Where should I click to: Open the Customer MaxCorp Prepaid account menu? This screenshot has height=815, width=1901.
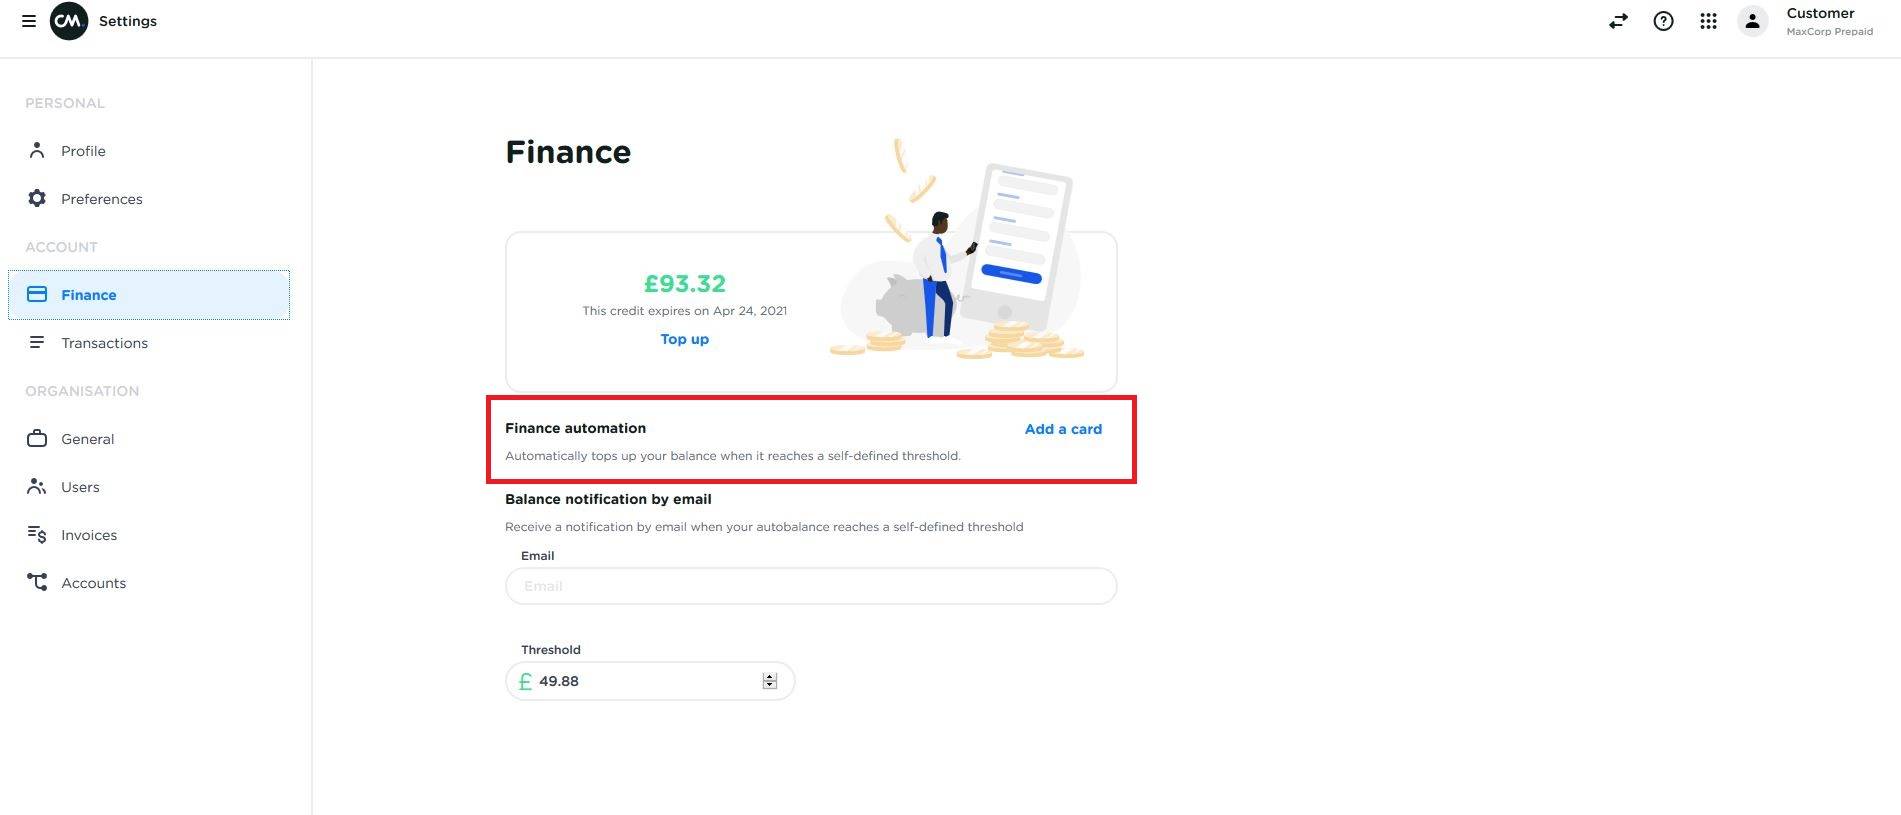coord(1829,21)
